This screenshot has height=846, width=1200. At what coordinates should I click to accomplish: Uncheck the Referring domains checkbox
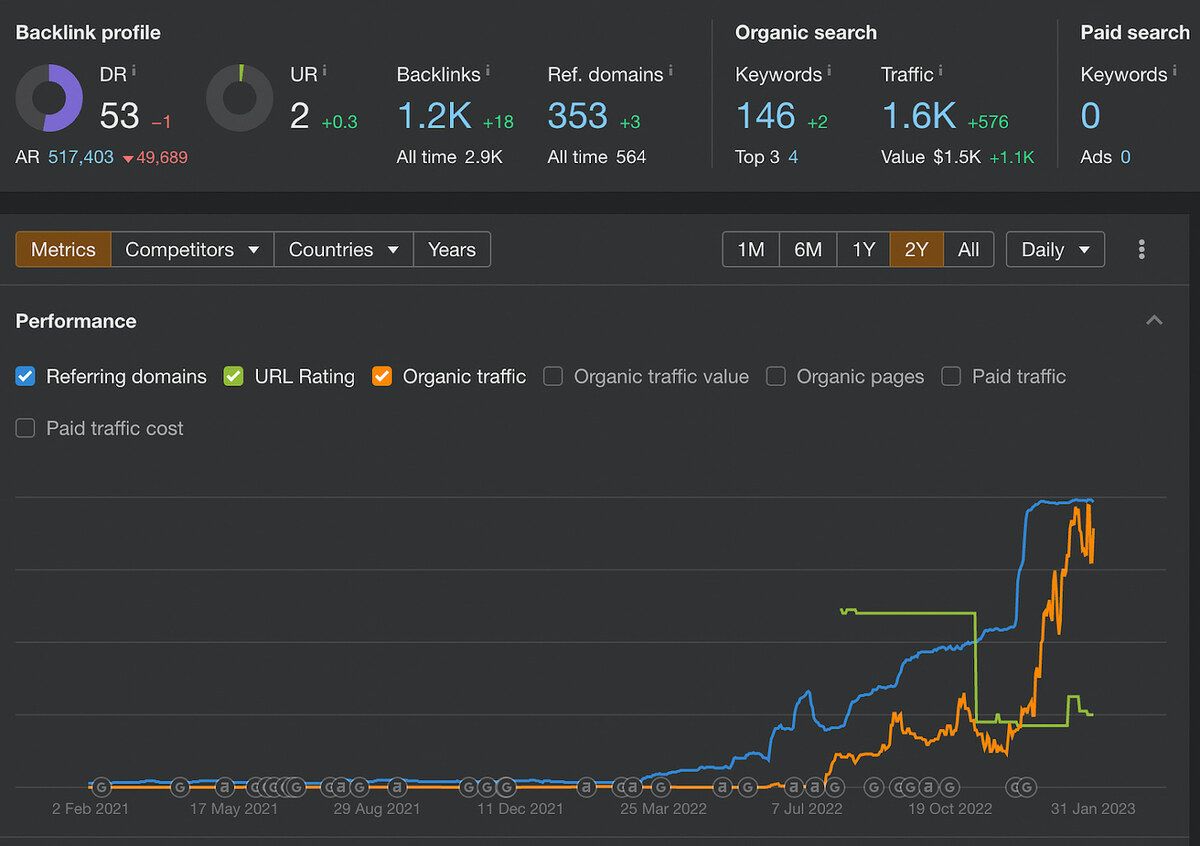[26, 377]
